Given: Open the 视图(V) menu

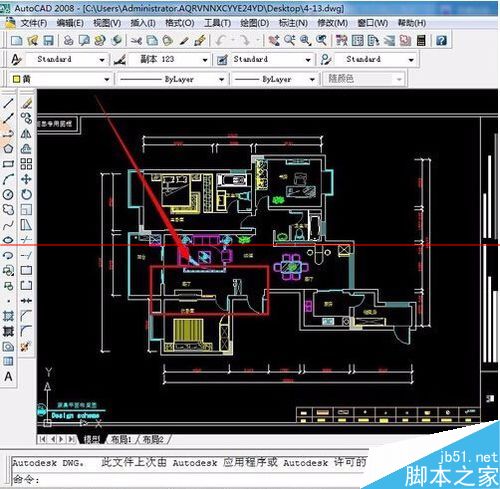Looking at the screenshot, I should (107, 23).
